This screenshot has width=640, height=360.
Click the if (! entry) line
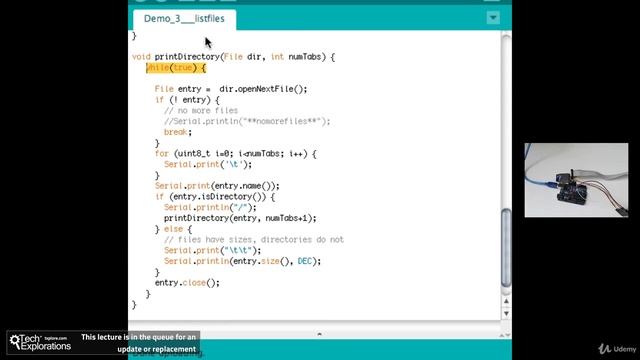pyautogui.click(x=187, y=100)
